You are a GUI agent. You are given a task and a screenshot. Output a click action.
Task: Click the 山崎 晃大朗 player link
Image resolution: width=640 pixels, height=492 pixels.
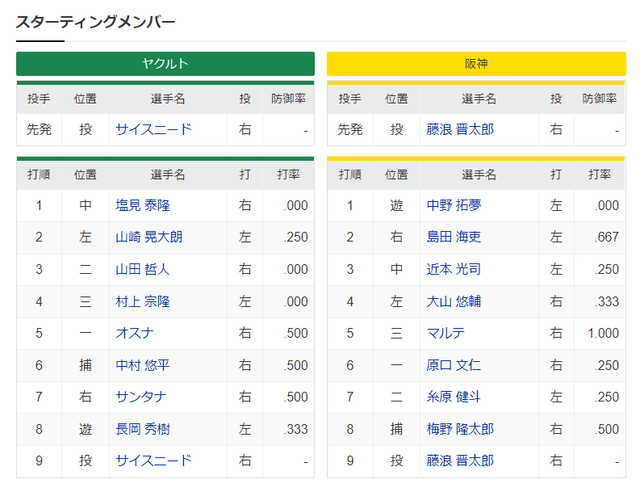pyautogui.click(x=149, y=237)
